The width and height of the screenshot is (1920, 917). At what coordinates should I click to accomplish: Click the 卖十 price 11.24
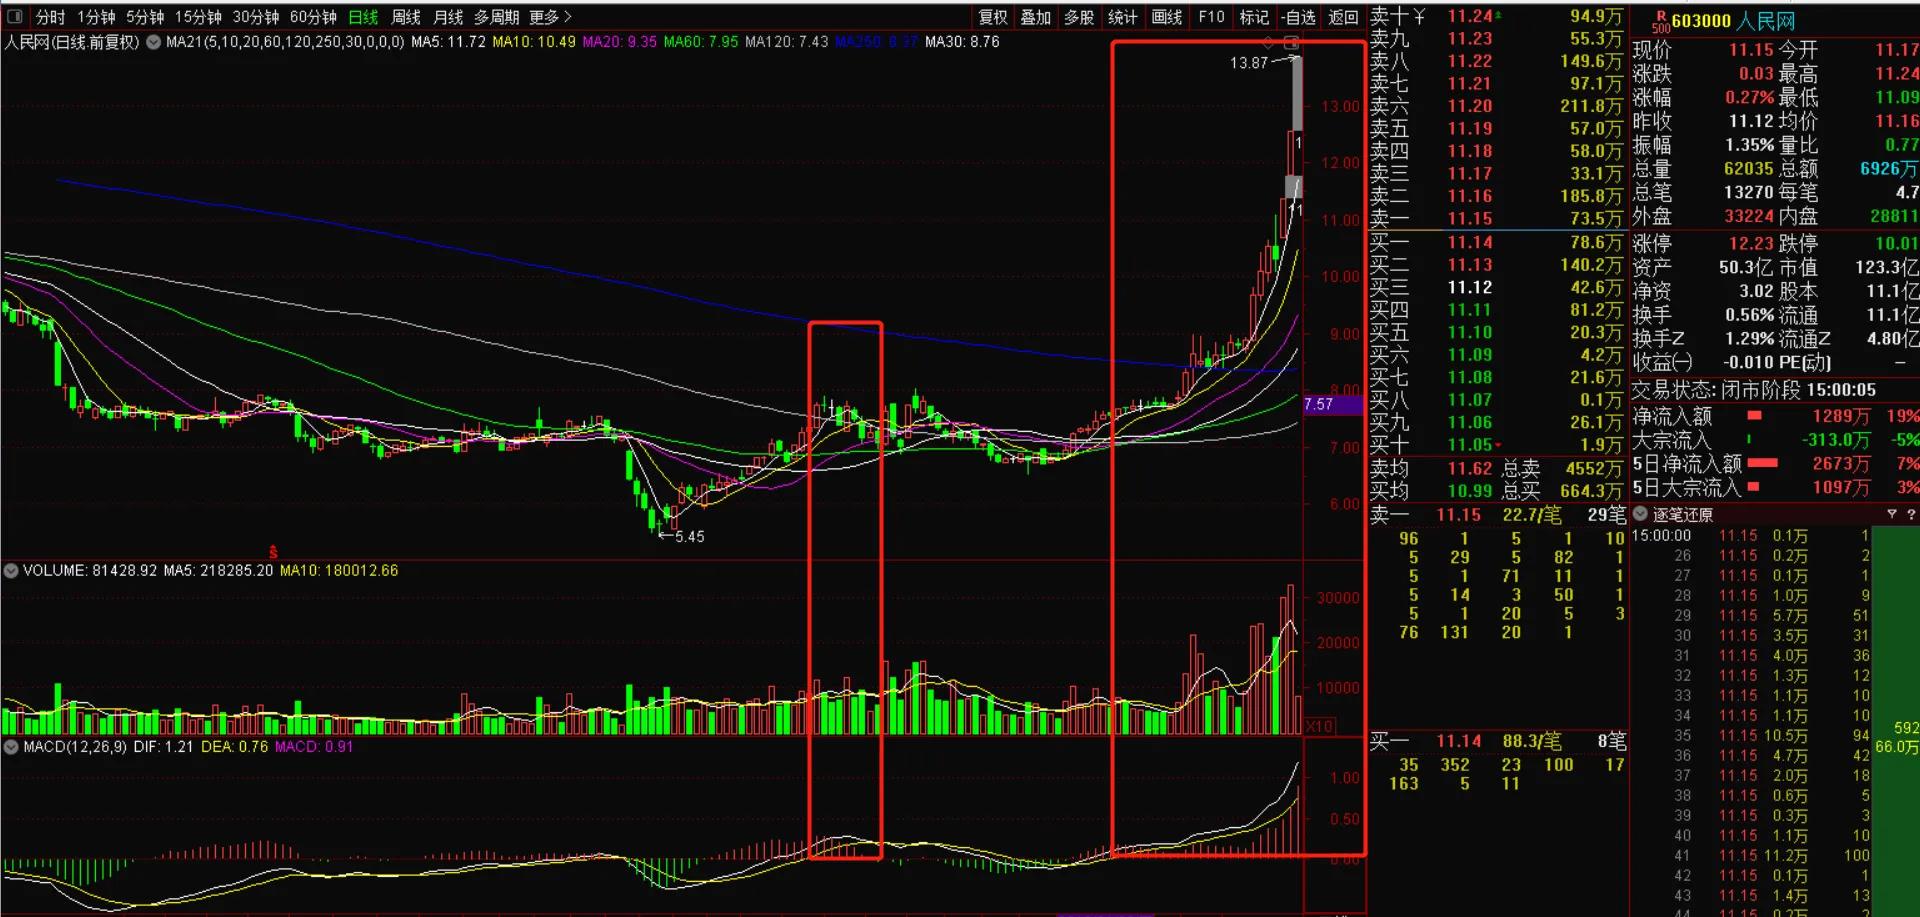coord(1470,16)
